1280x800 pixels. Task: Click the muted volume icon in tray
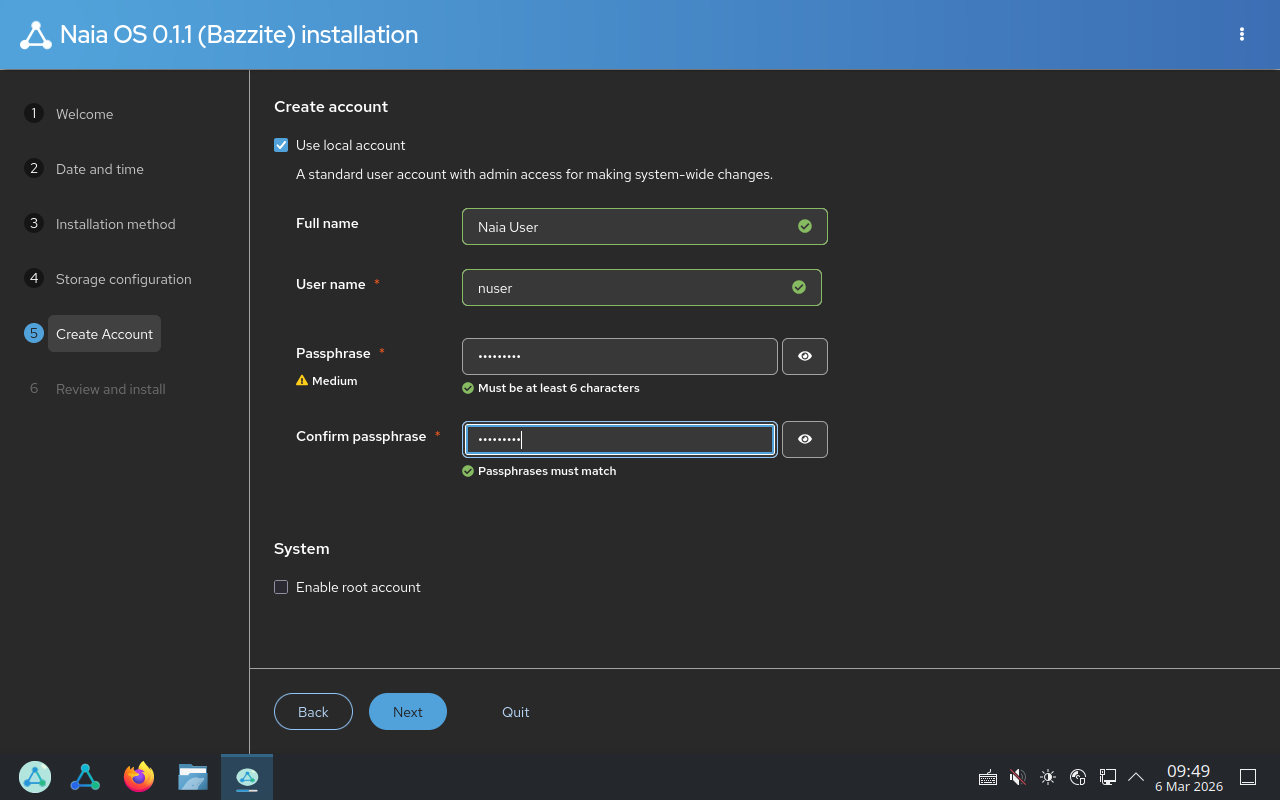[1018, 777]
